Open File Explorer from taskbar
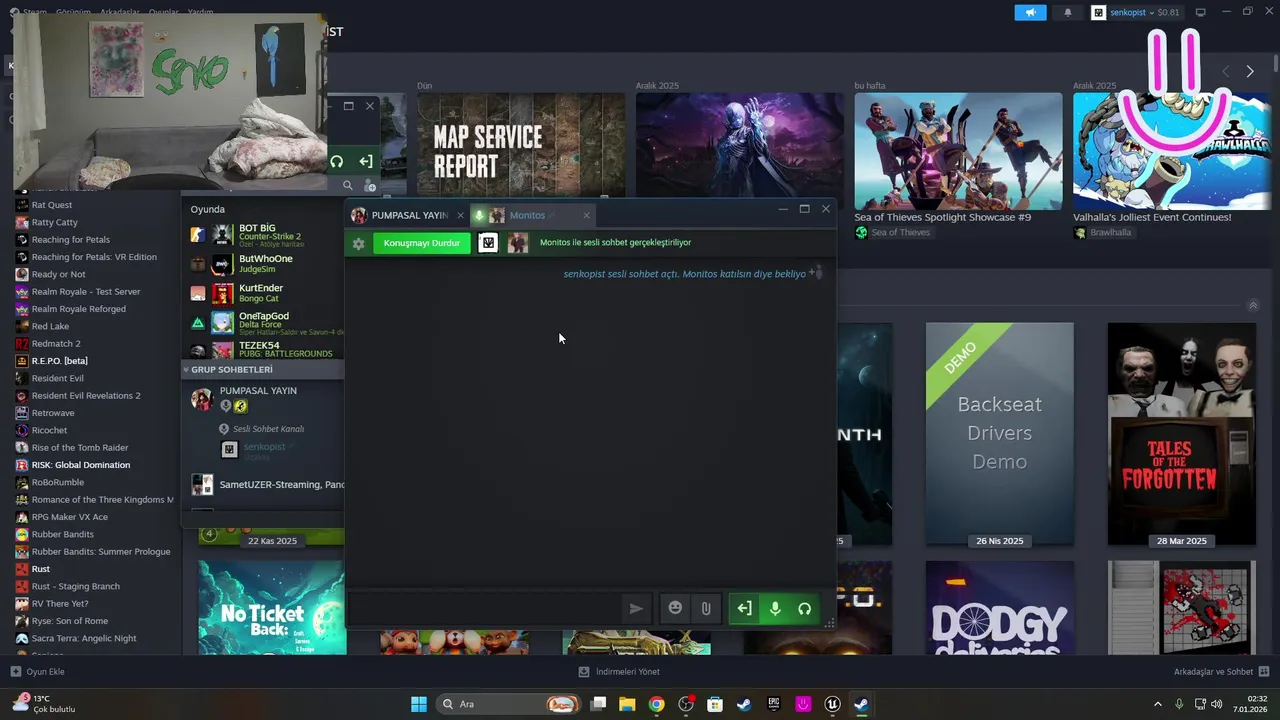This screenshot has height=720, width=1280. [x=627, y=704]
